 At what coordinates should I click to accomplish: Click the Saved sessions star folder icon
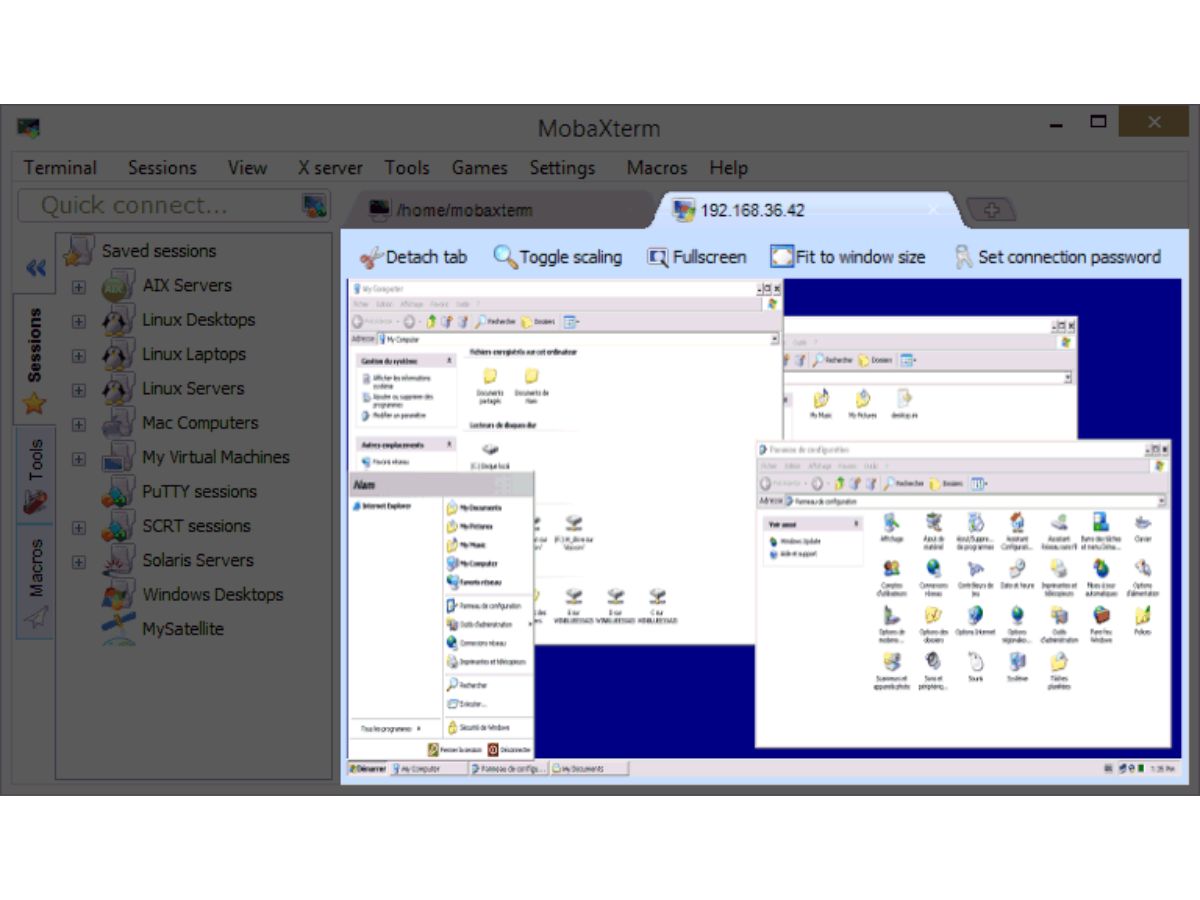pyautogui.click(x=79, y=251)
